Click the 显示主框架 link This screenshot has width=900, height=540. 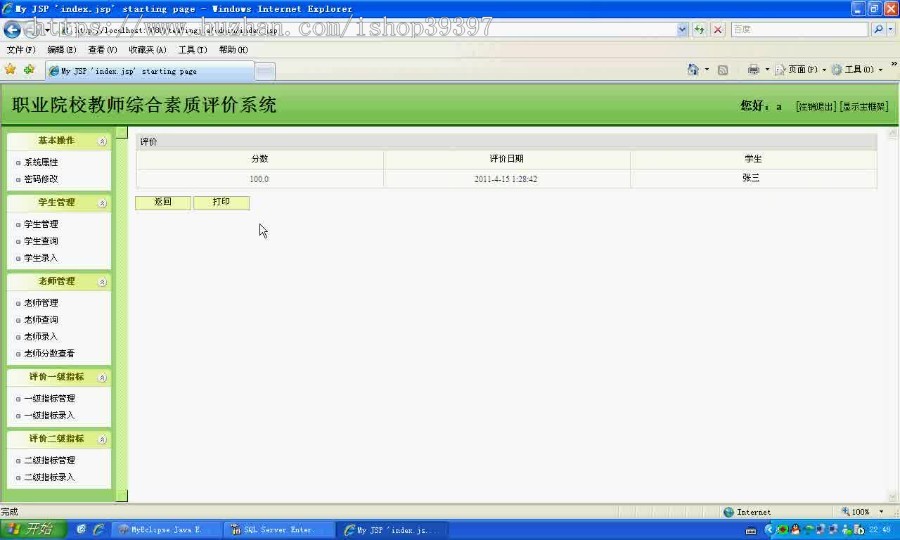point(864,107)
